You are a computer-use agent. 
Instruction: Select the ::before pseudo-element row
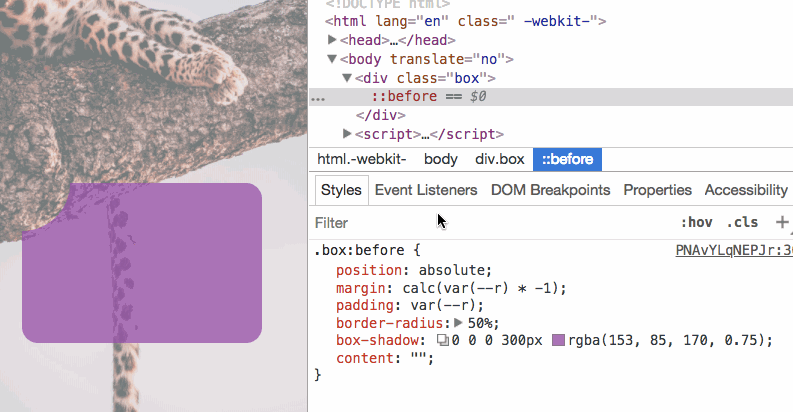pyautogui.click(x=551, y=97)
